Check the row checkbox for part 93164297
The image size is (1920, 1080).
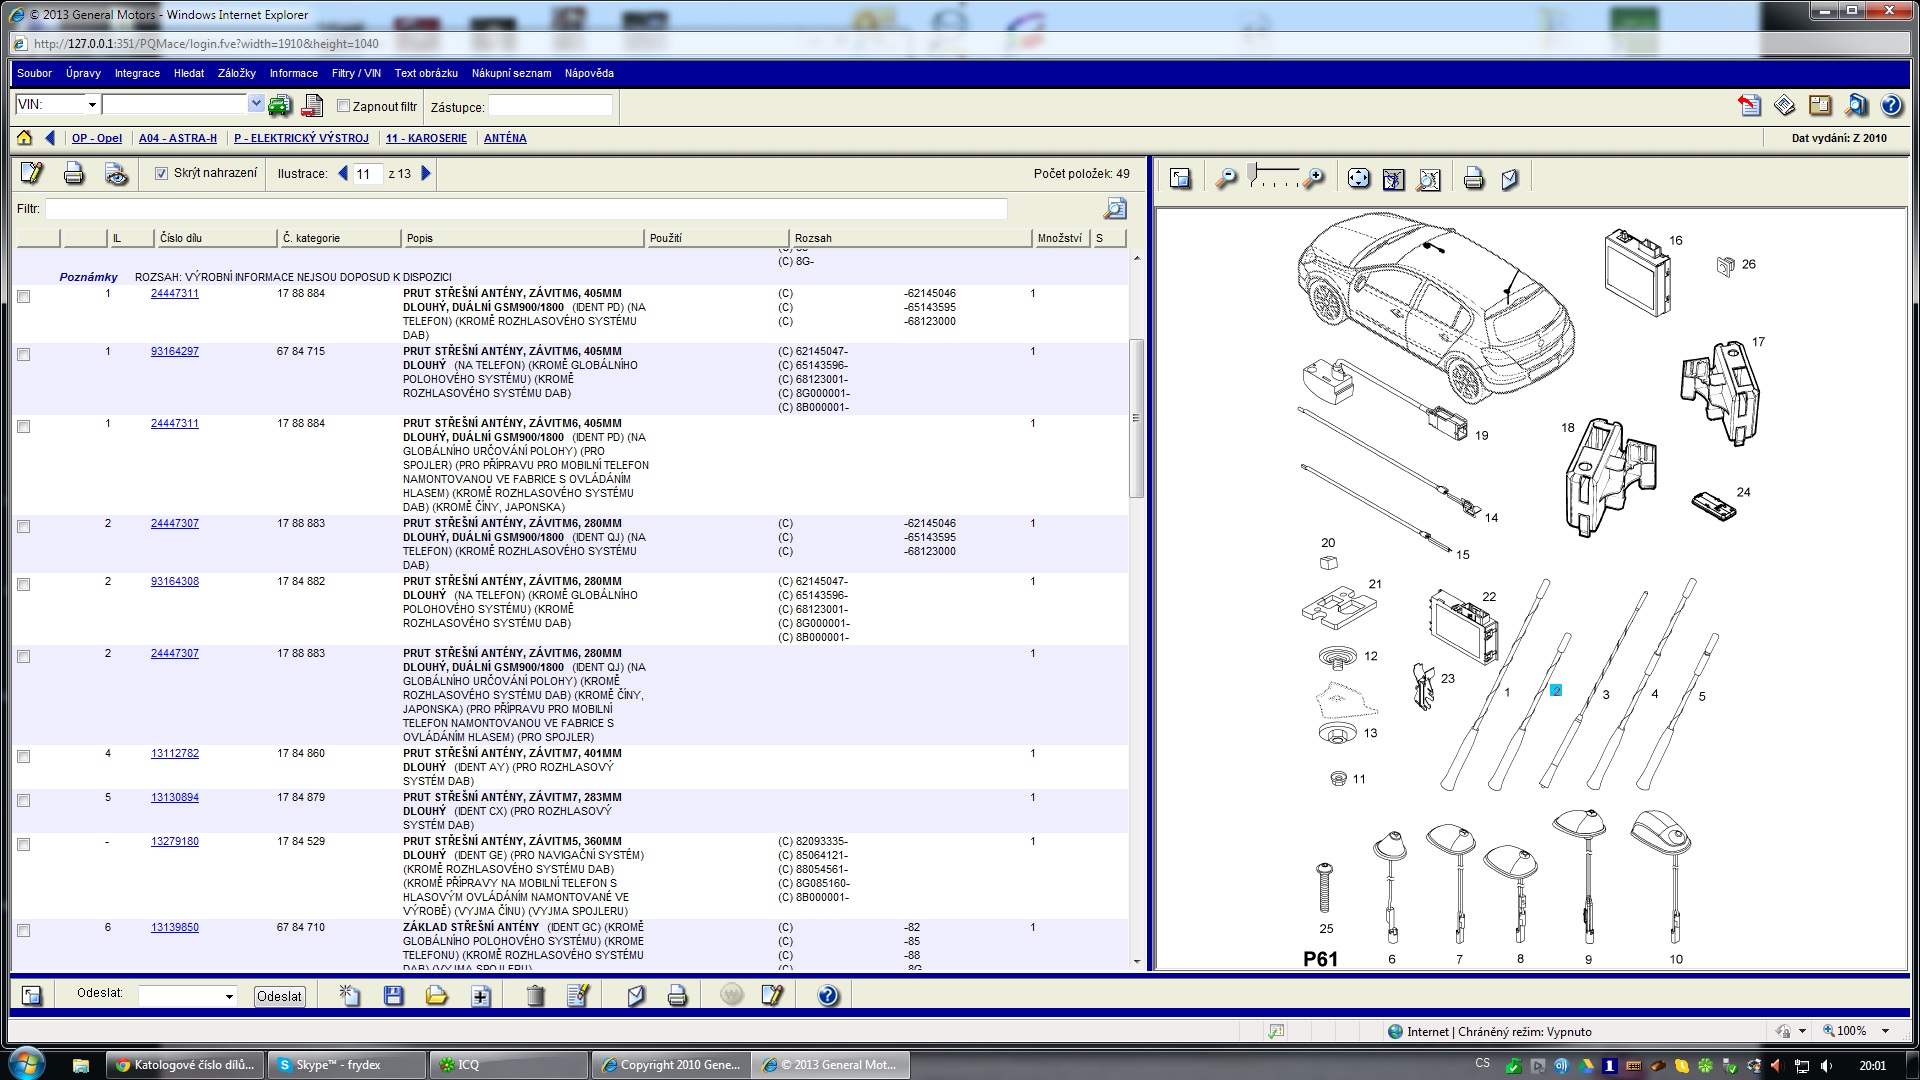[x=24, y=354]
